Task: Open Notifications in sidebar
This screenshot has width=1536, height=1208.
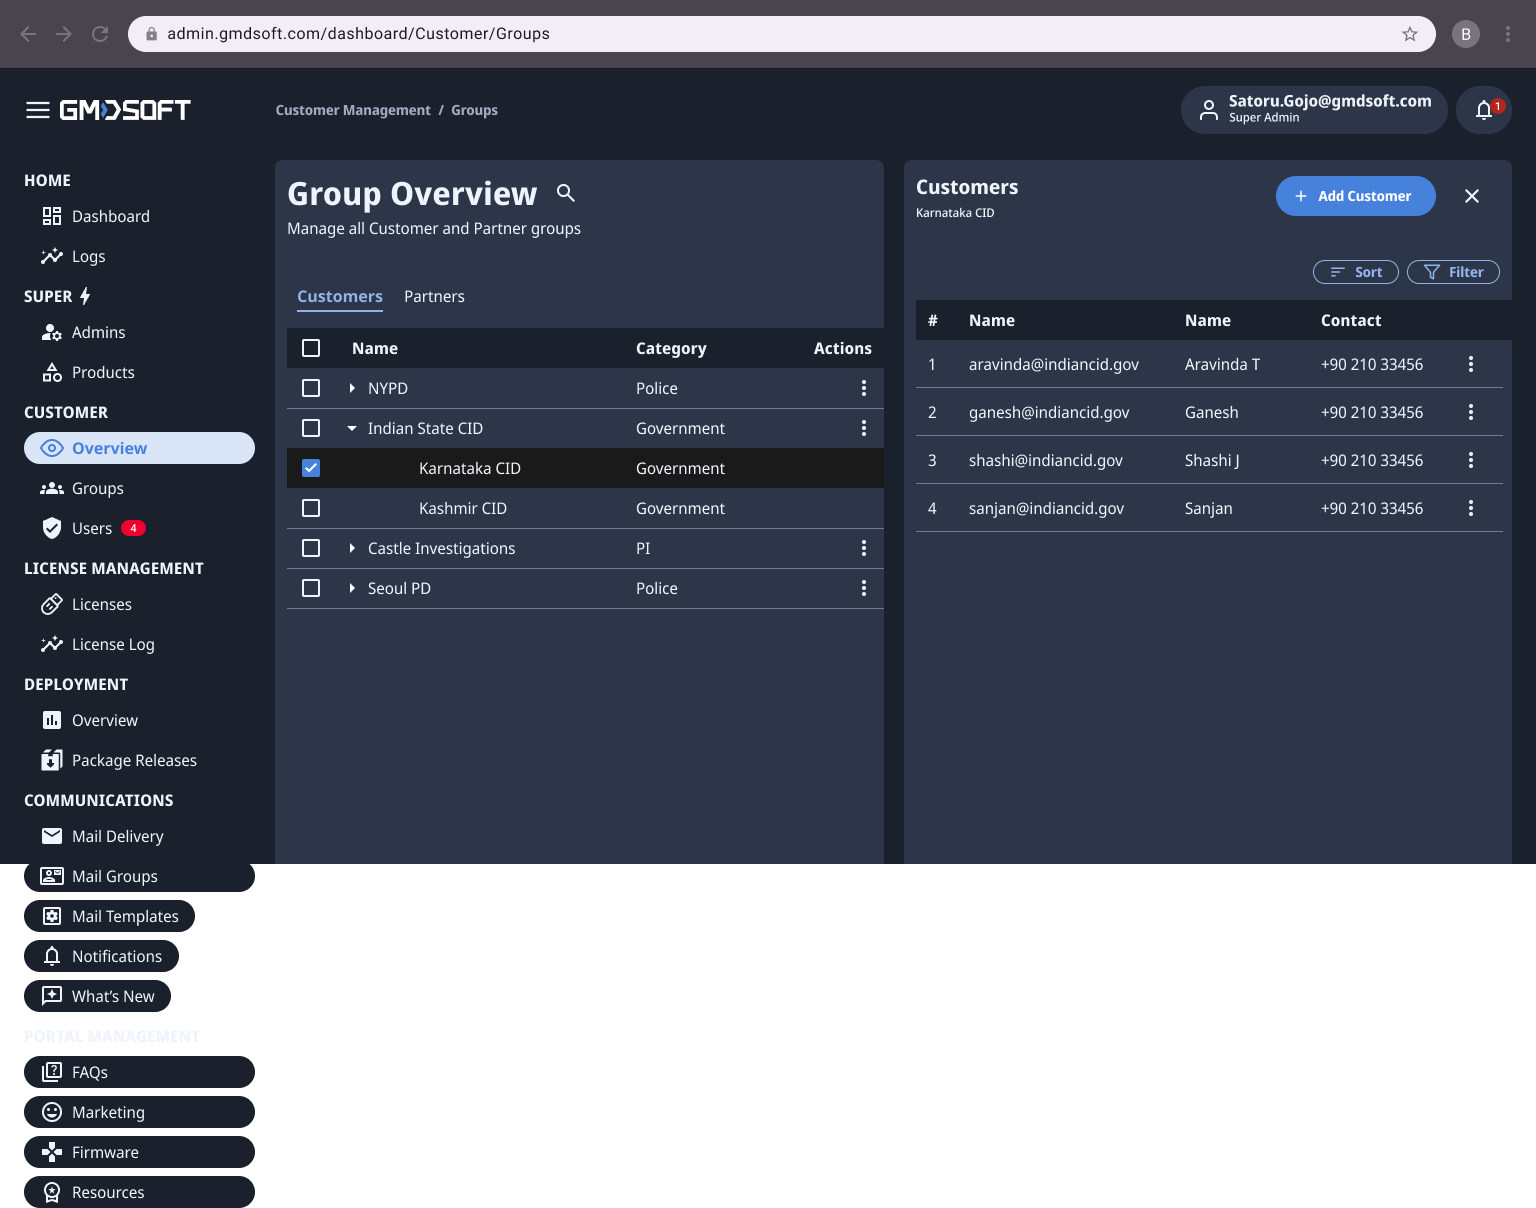Action: tap(101, 956)
